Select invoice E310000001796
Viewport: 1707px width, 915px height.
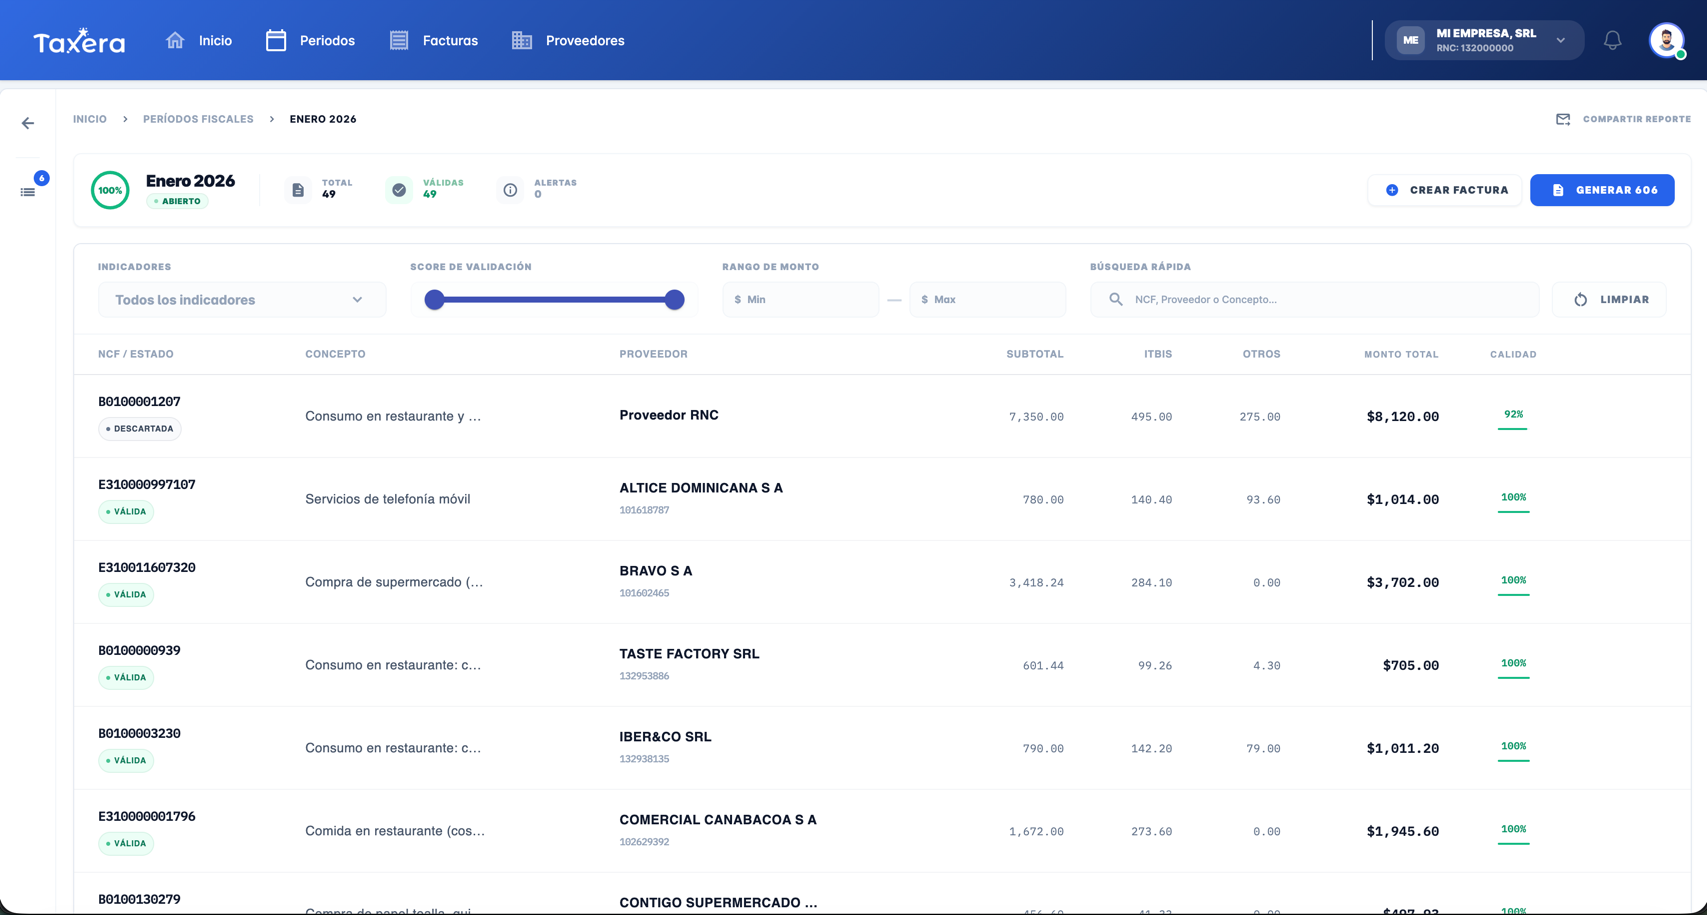coord(147,817)
